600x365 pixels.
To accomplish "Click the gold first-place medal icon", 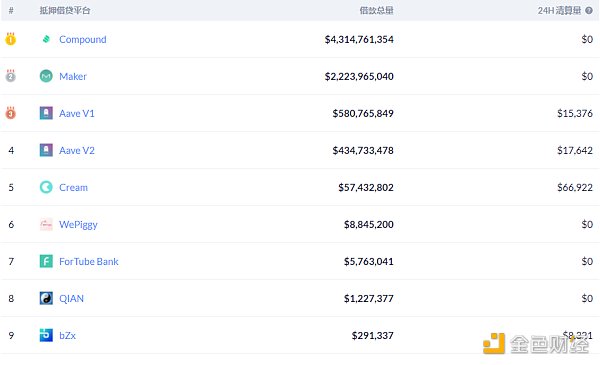I will coord(11,39).
